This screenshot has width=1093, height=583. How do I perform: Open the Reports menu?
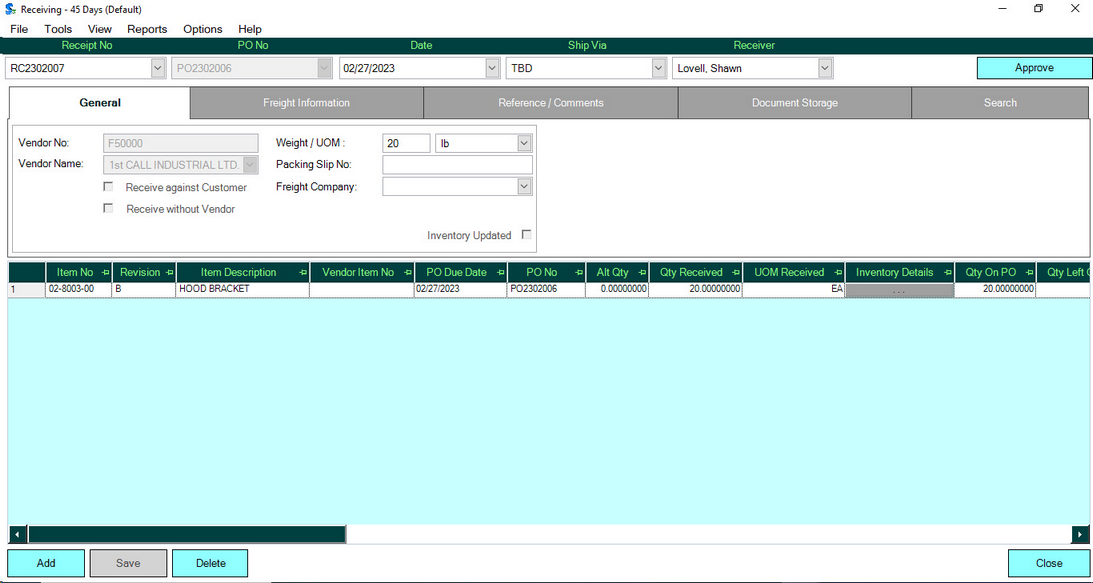147,29
